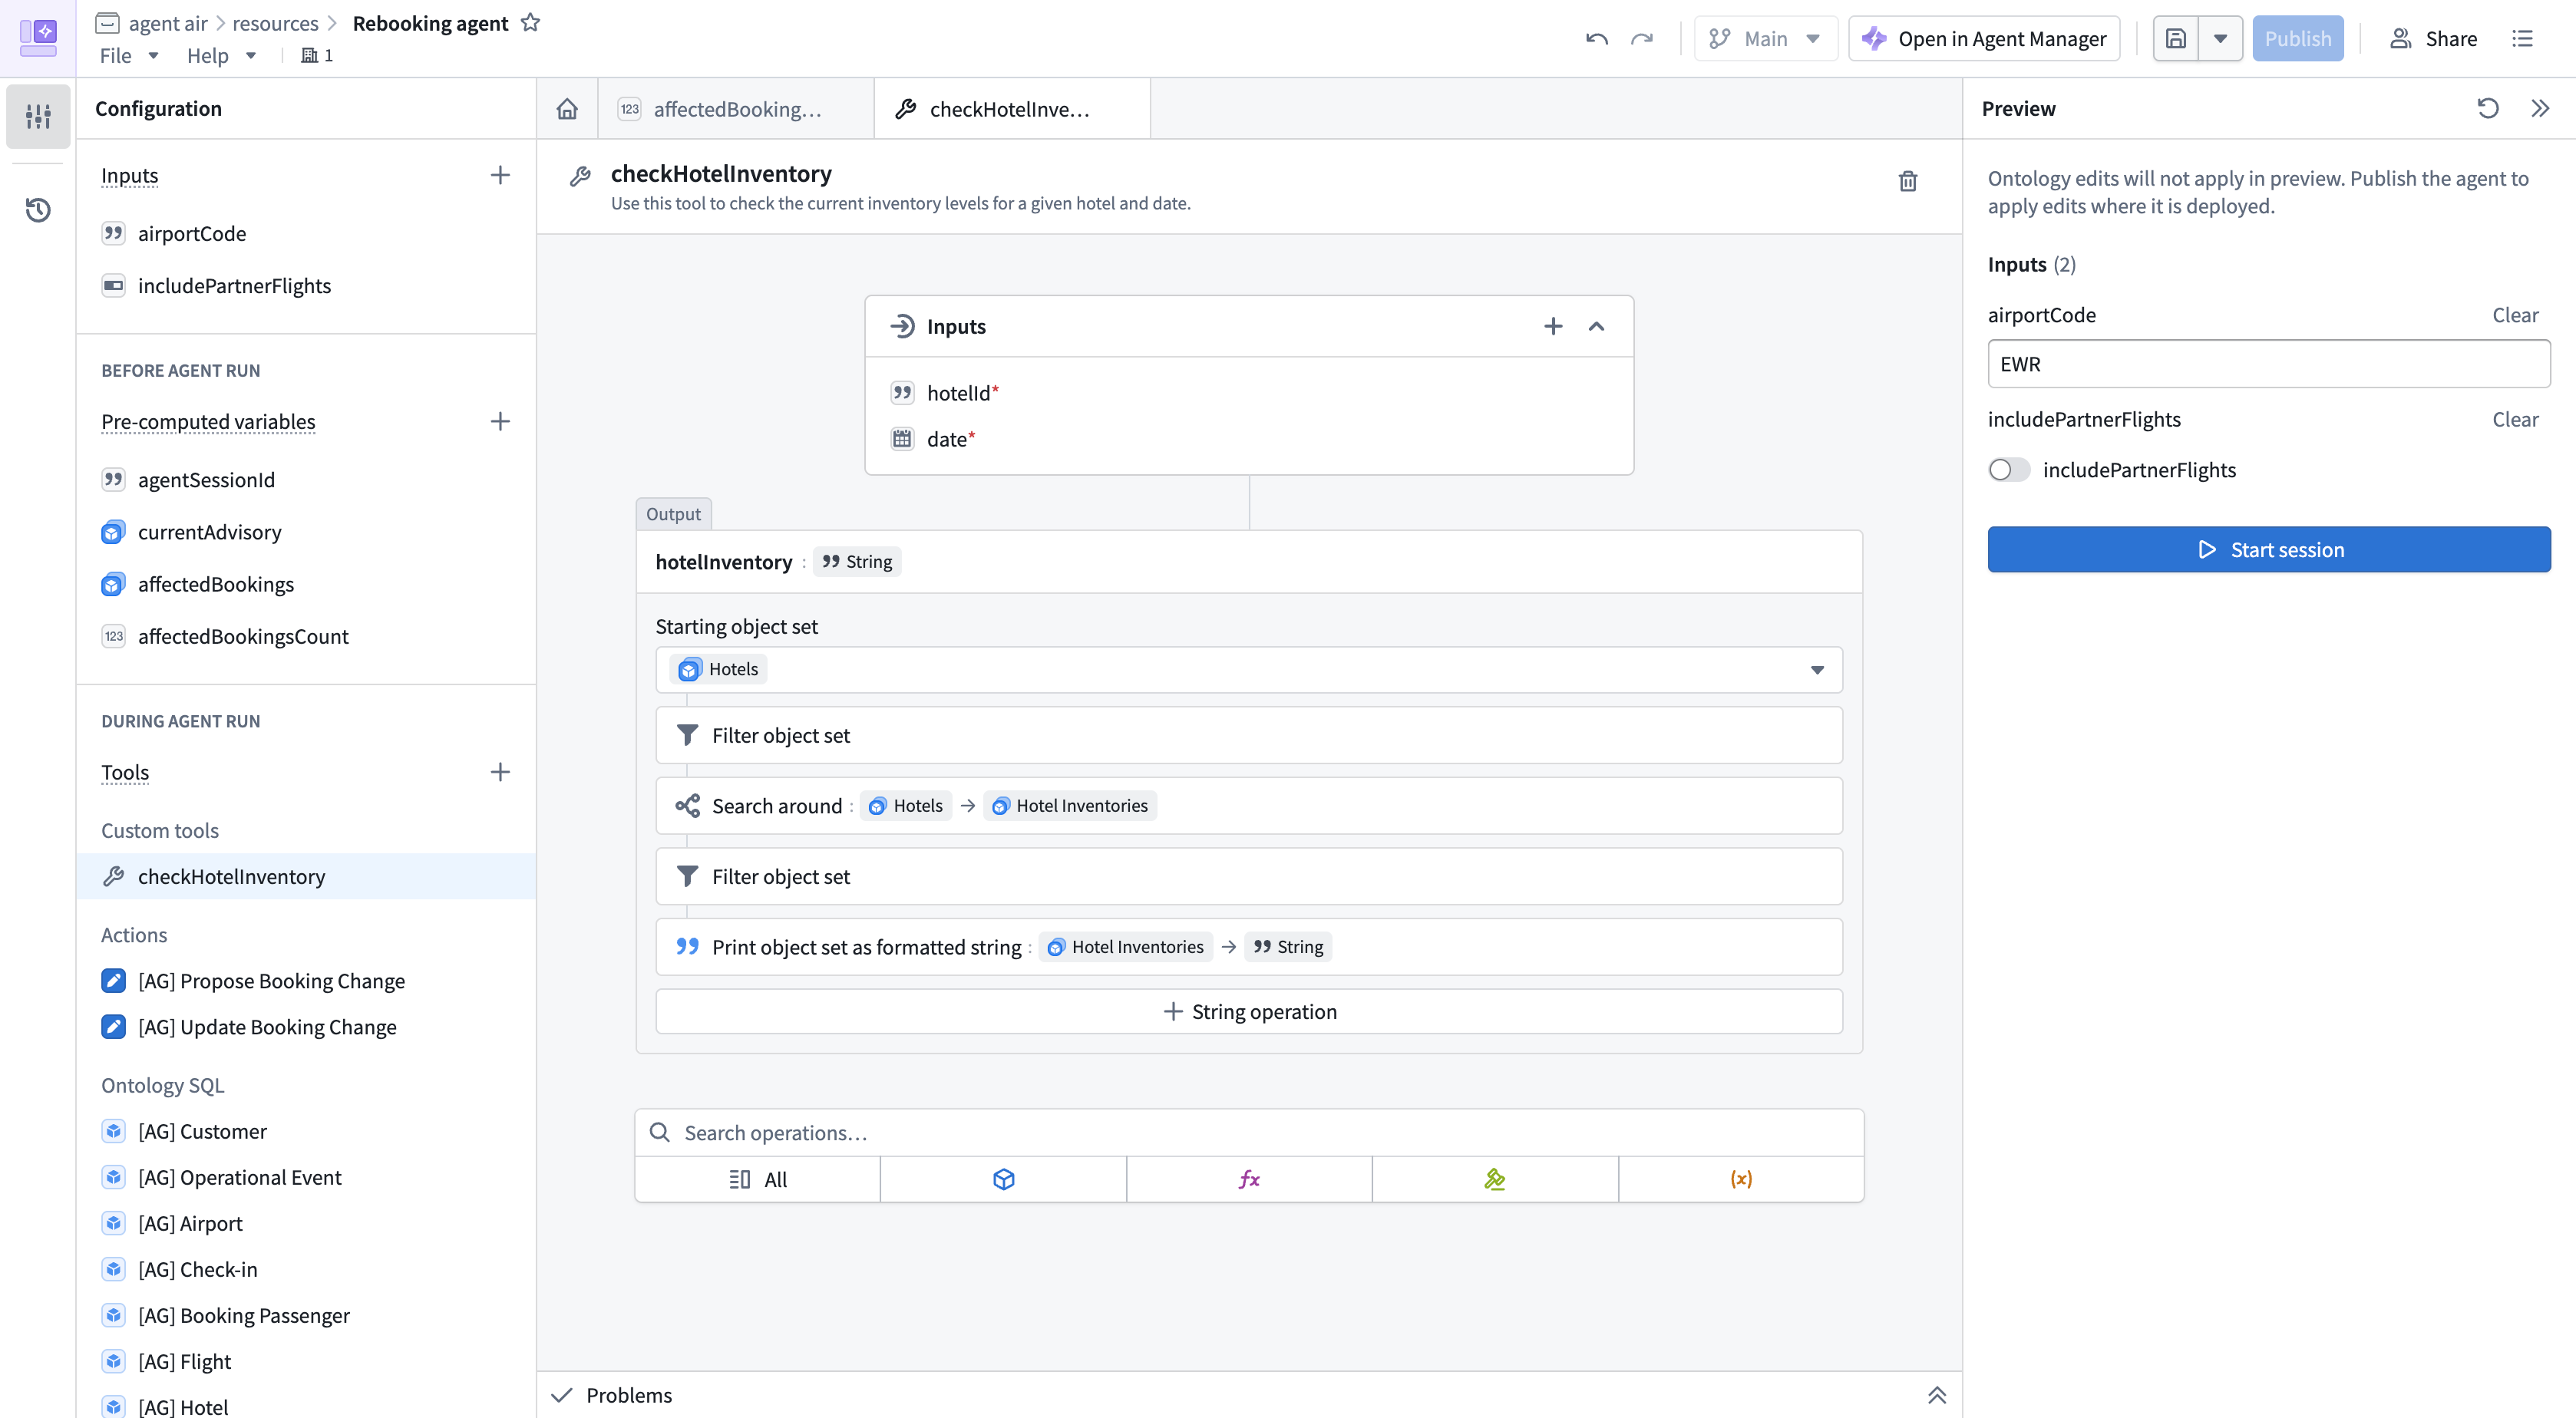The width and height of the screenshot is (2576, 1418).
Task: Filter operations by the green action icon
Action: pos(1495,1179)
